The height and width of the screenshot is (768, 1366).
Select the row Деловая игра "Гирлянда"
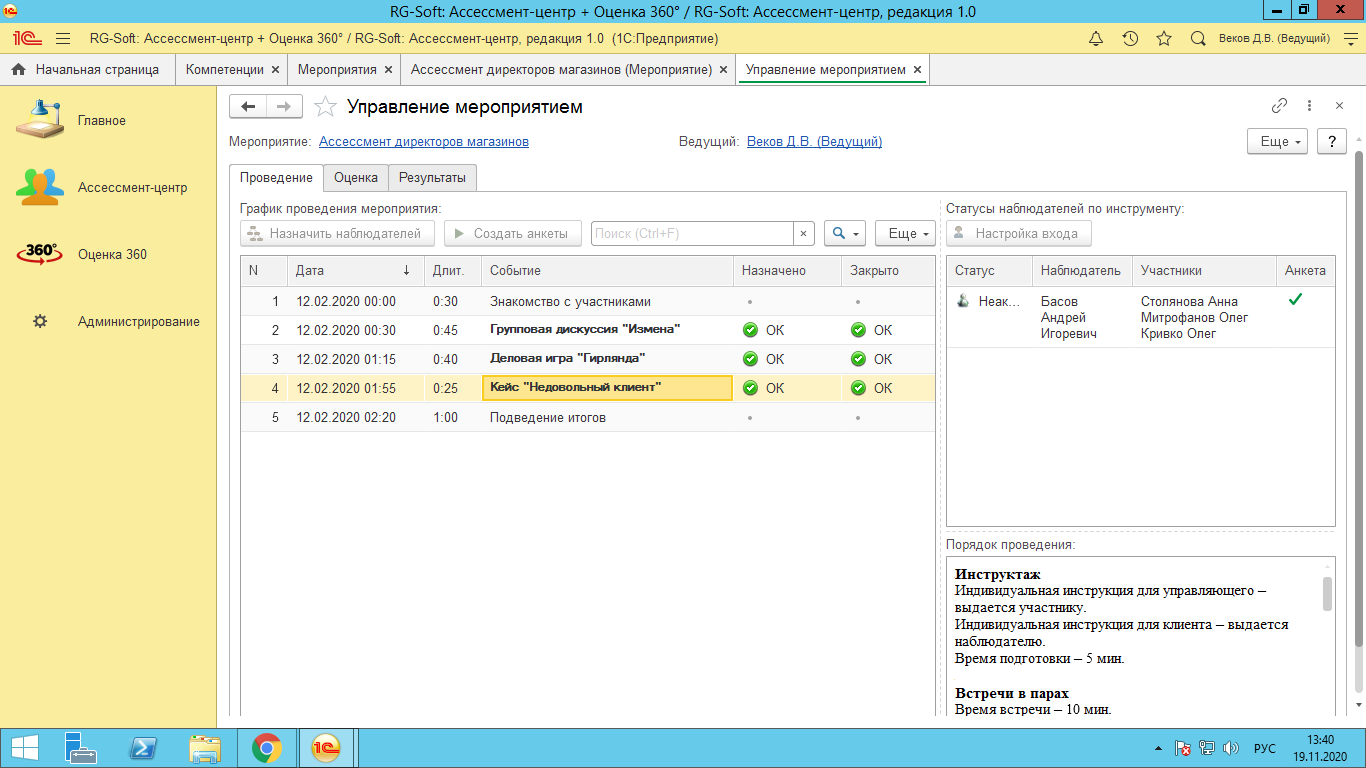point(588,359)
